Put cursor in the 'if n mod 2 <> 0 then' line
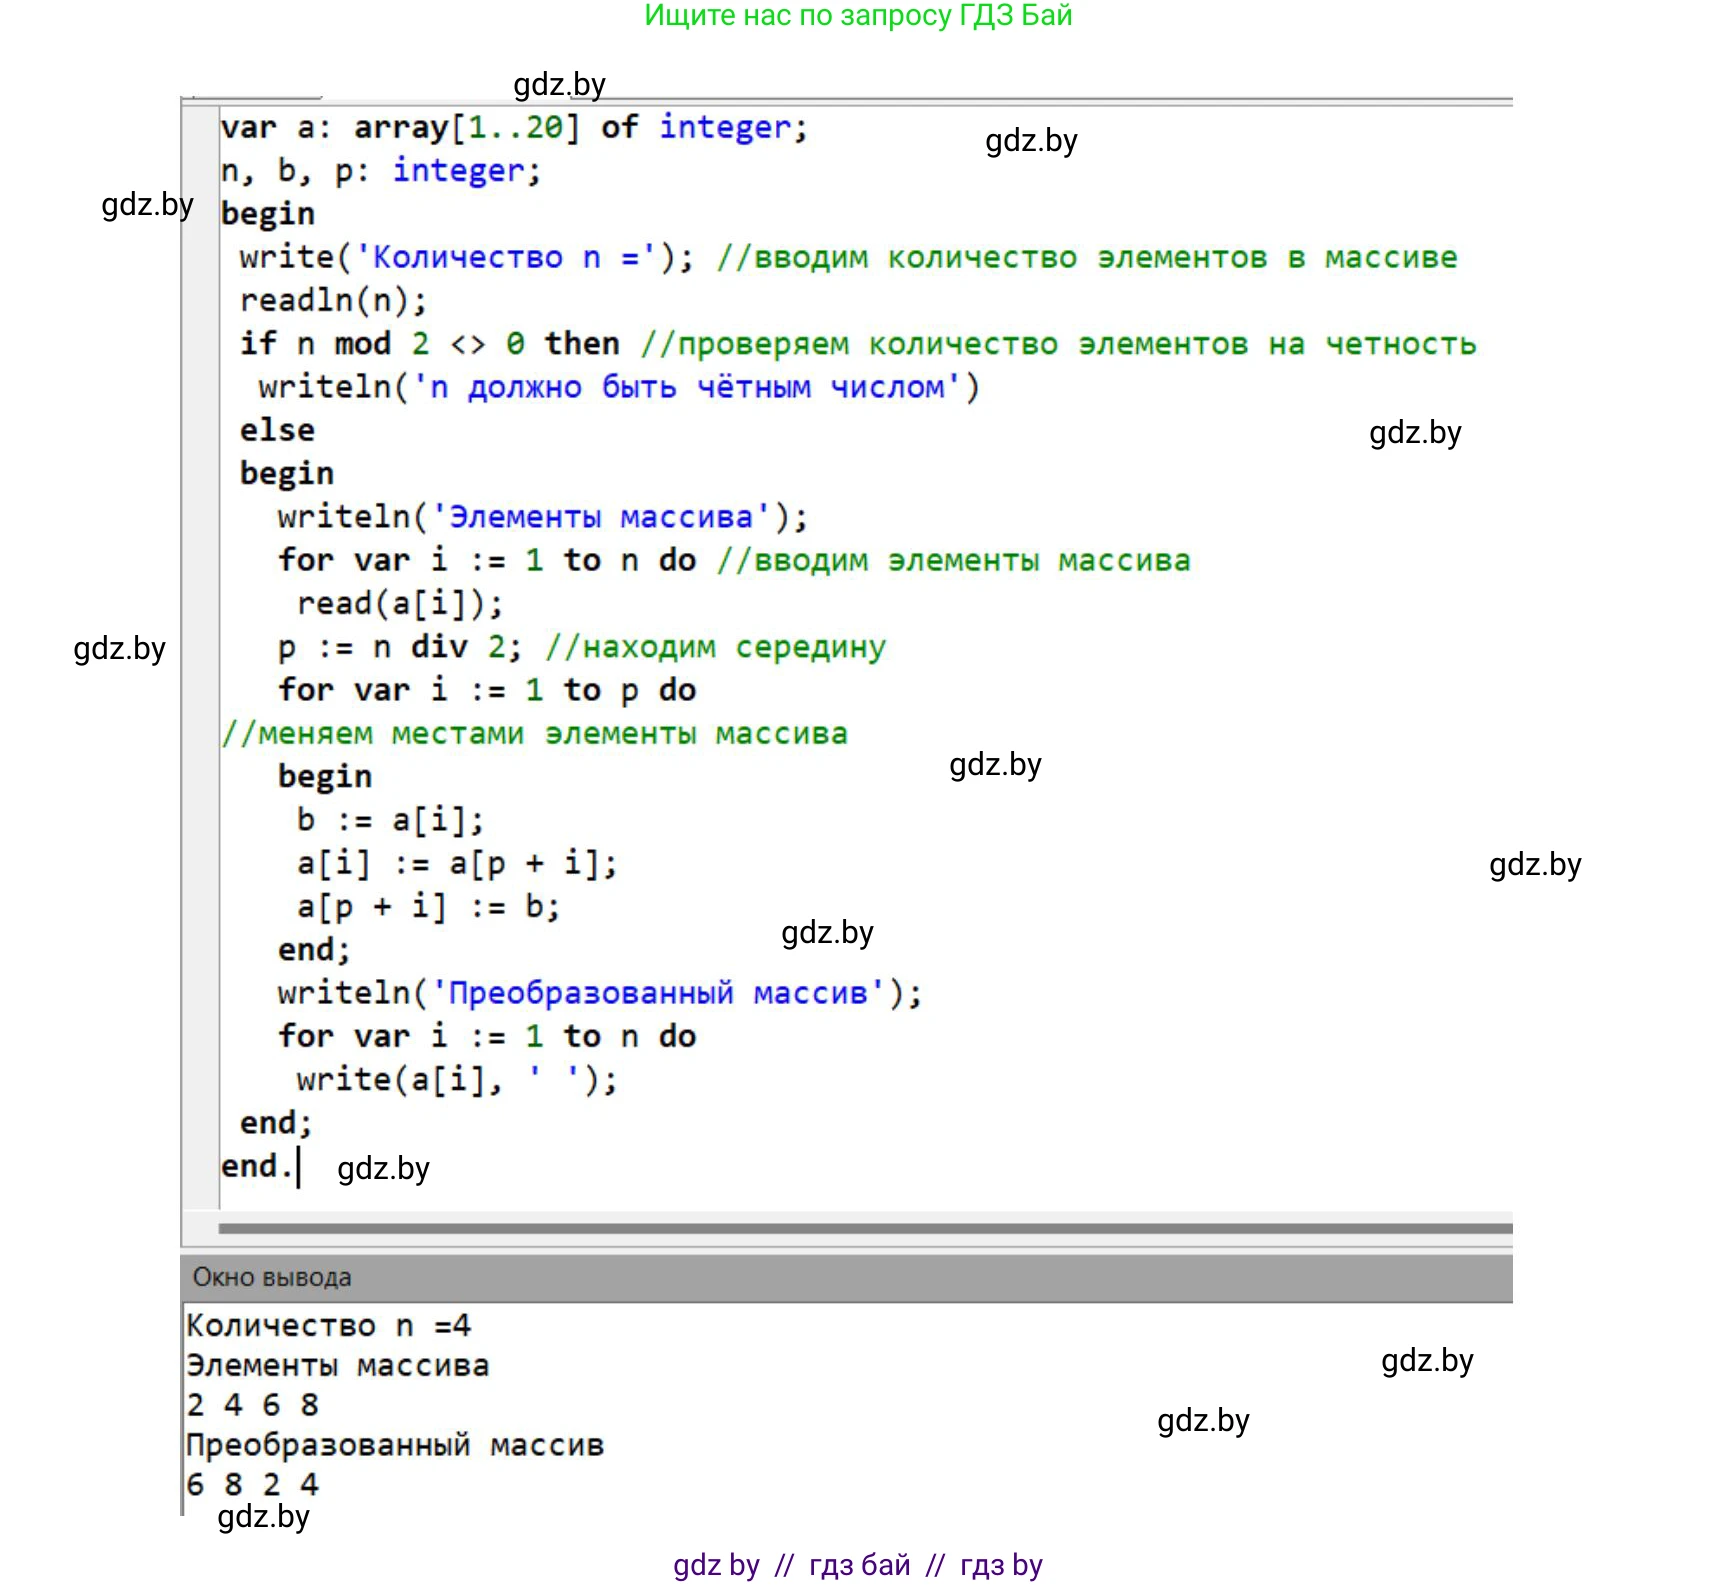1719x1585 pixels. [x=430, y=344]
